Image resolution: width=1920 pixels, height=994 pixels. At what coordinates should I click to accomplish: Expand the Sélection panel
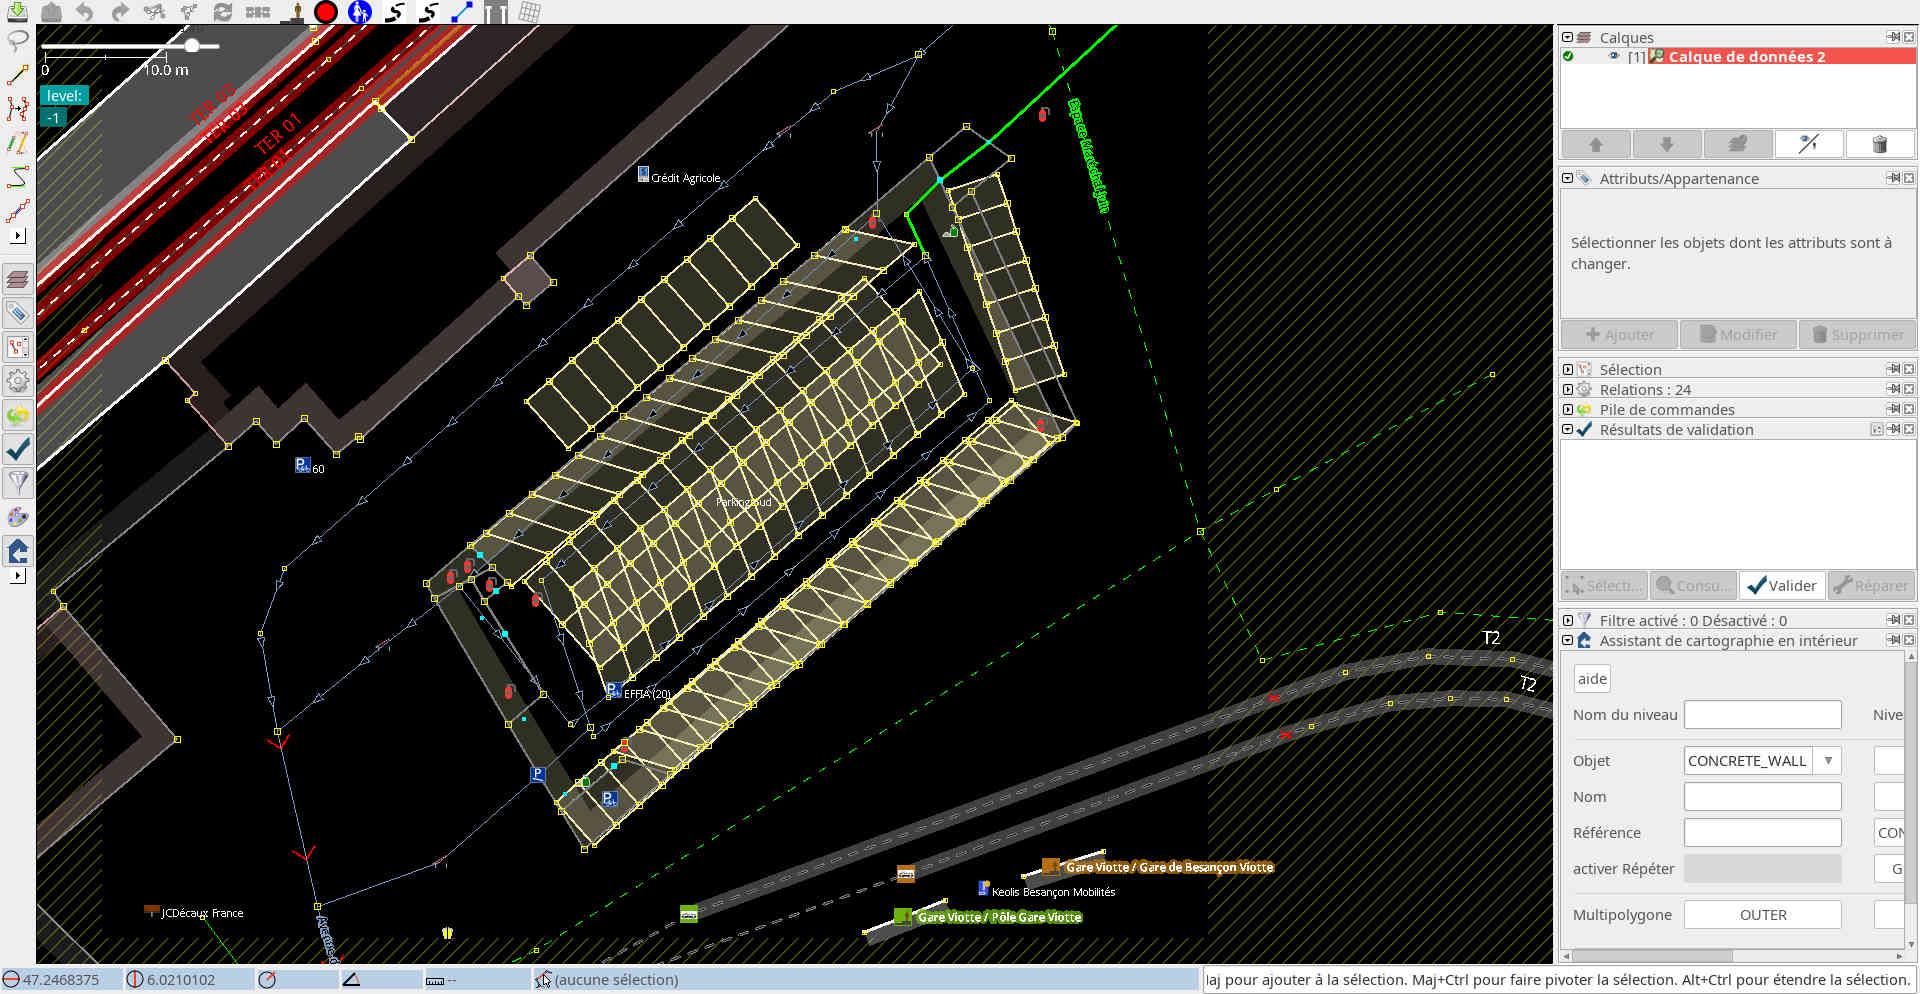(x=1568, y=370)
